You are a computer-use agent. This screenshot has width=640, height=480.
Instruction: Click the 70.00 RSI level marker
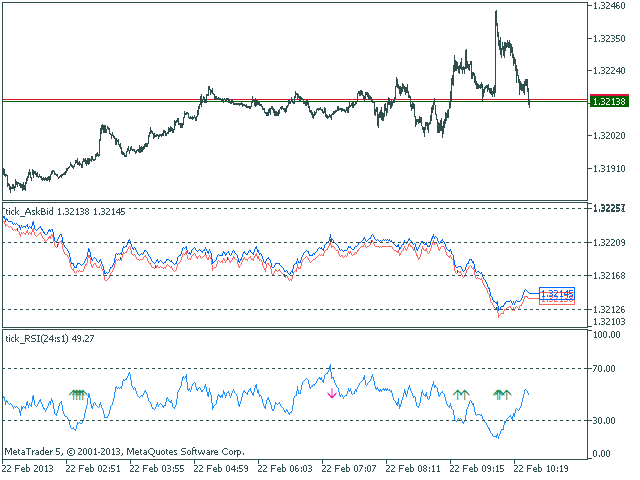tap(604, 369)
